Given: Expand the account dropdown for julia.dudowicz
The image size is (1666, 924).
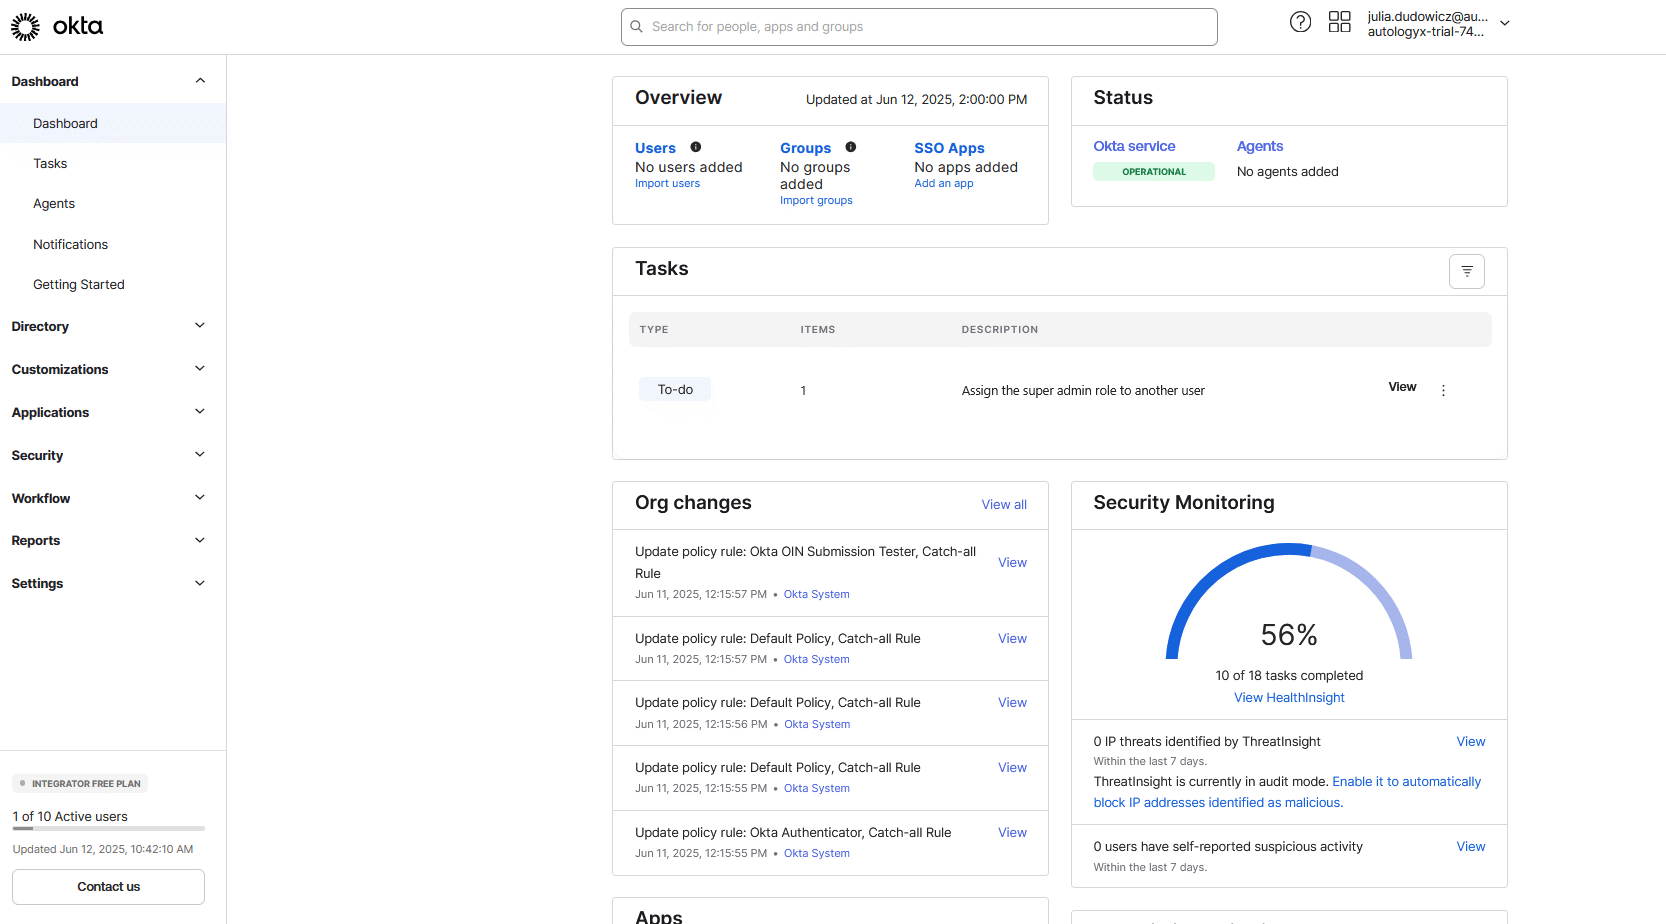Looking at the screenshot, I should pyautogui.click(x=1505, y=23).
